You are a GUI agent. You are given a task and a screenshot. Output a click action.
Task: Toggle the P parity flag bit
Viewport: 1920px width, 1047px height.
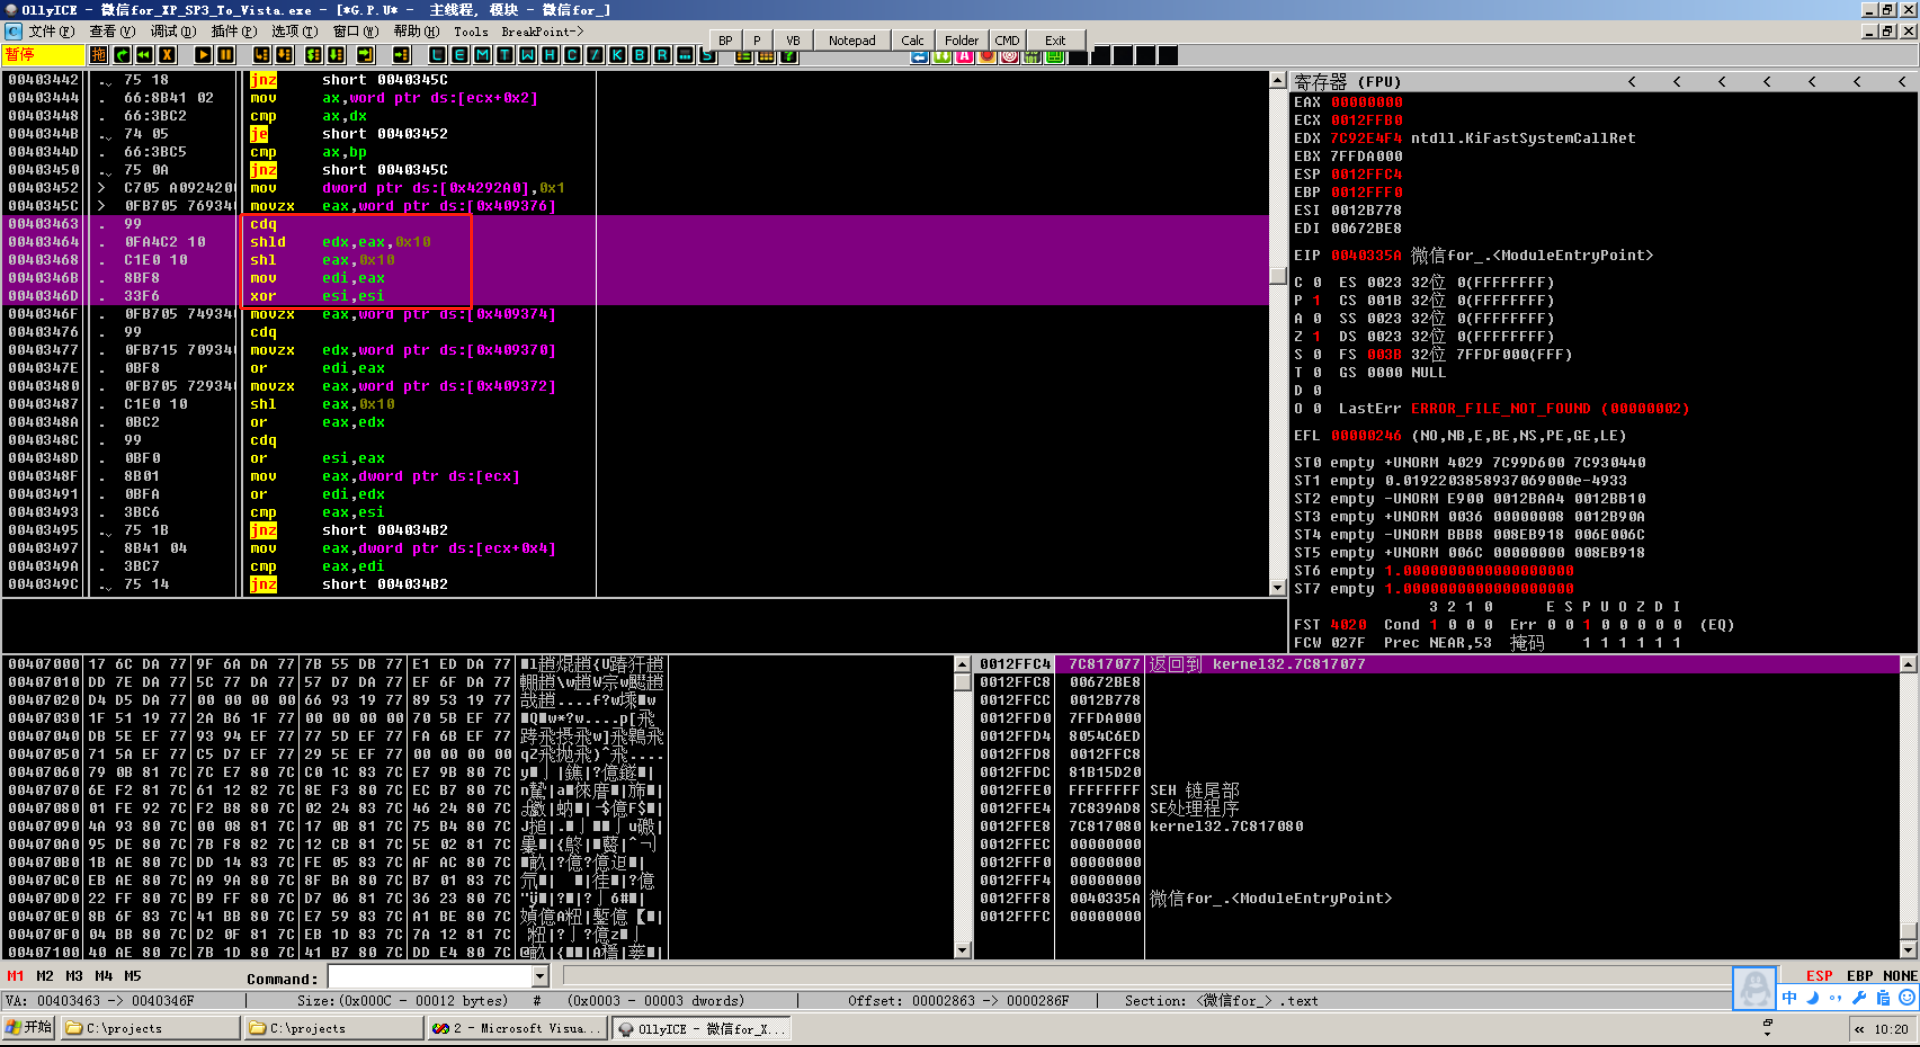[1317, 301]
